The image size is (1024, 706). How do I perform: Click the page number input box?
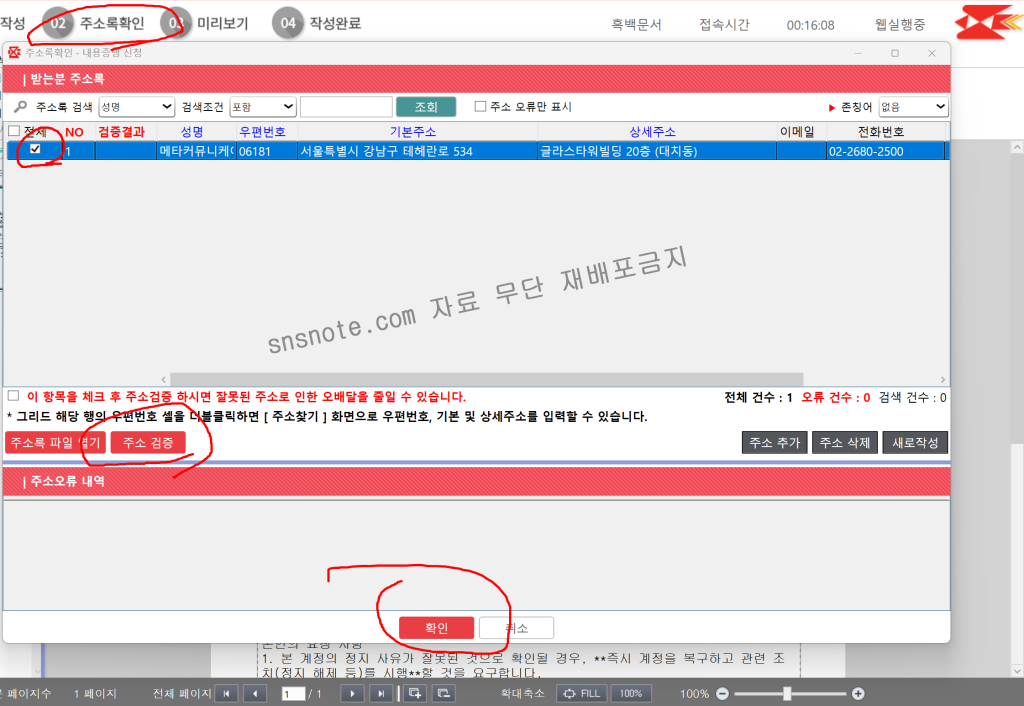pyautogui.click(x=293, y=694)
